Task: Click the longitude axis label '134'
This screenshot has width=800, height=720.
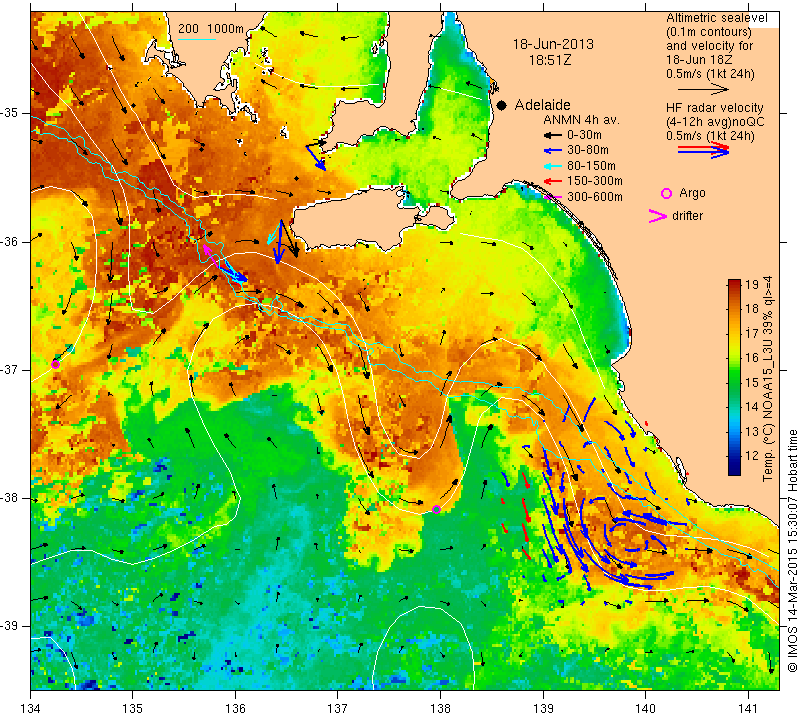Action: (x=31, y=709)
